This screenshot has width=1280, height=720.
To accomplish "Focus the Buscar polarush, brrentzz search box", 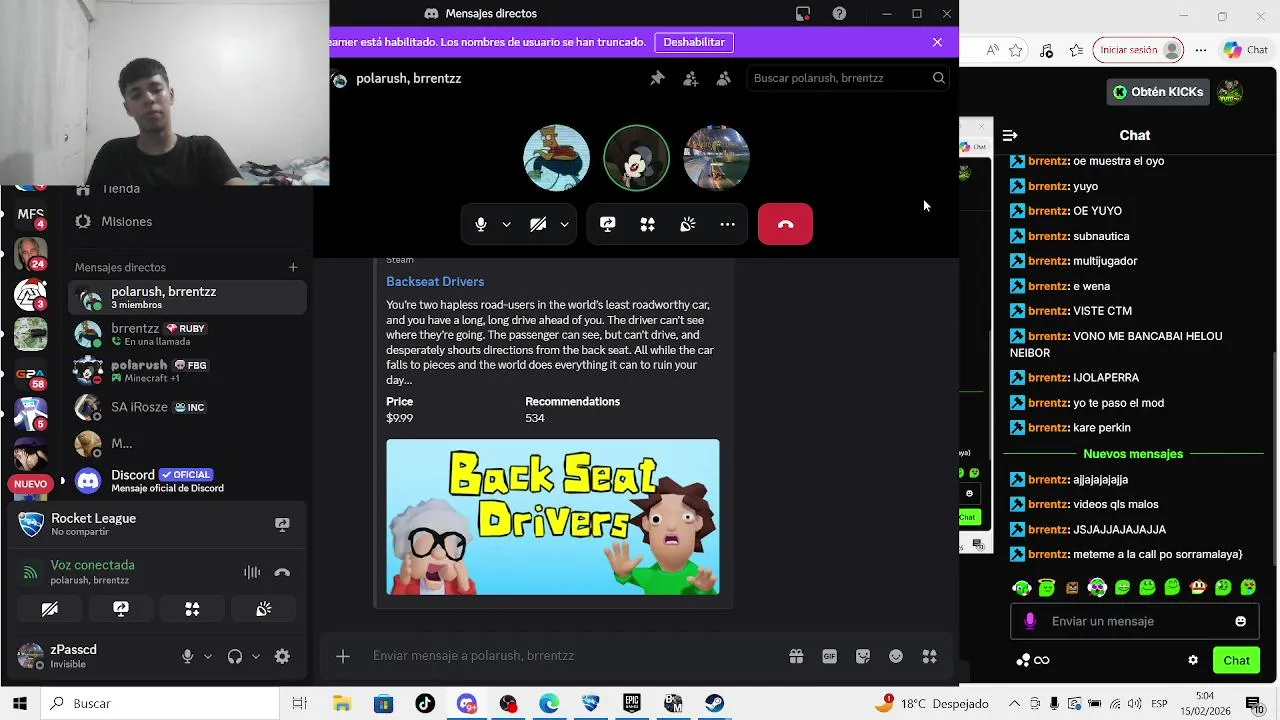I will tap(847, 78).
